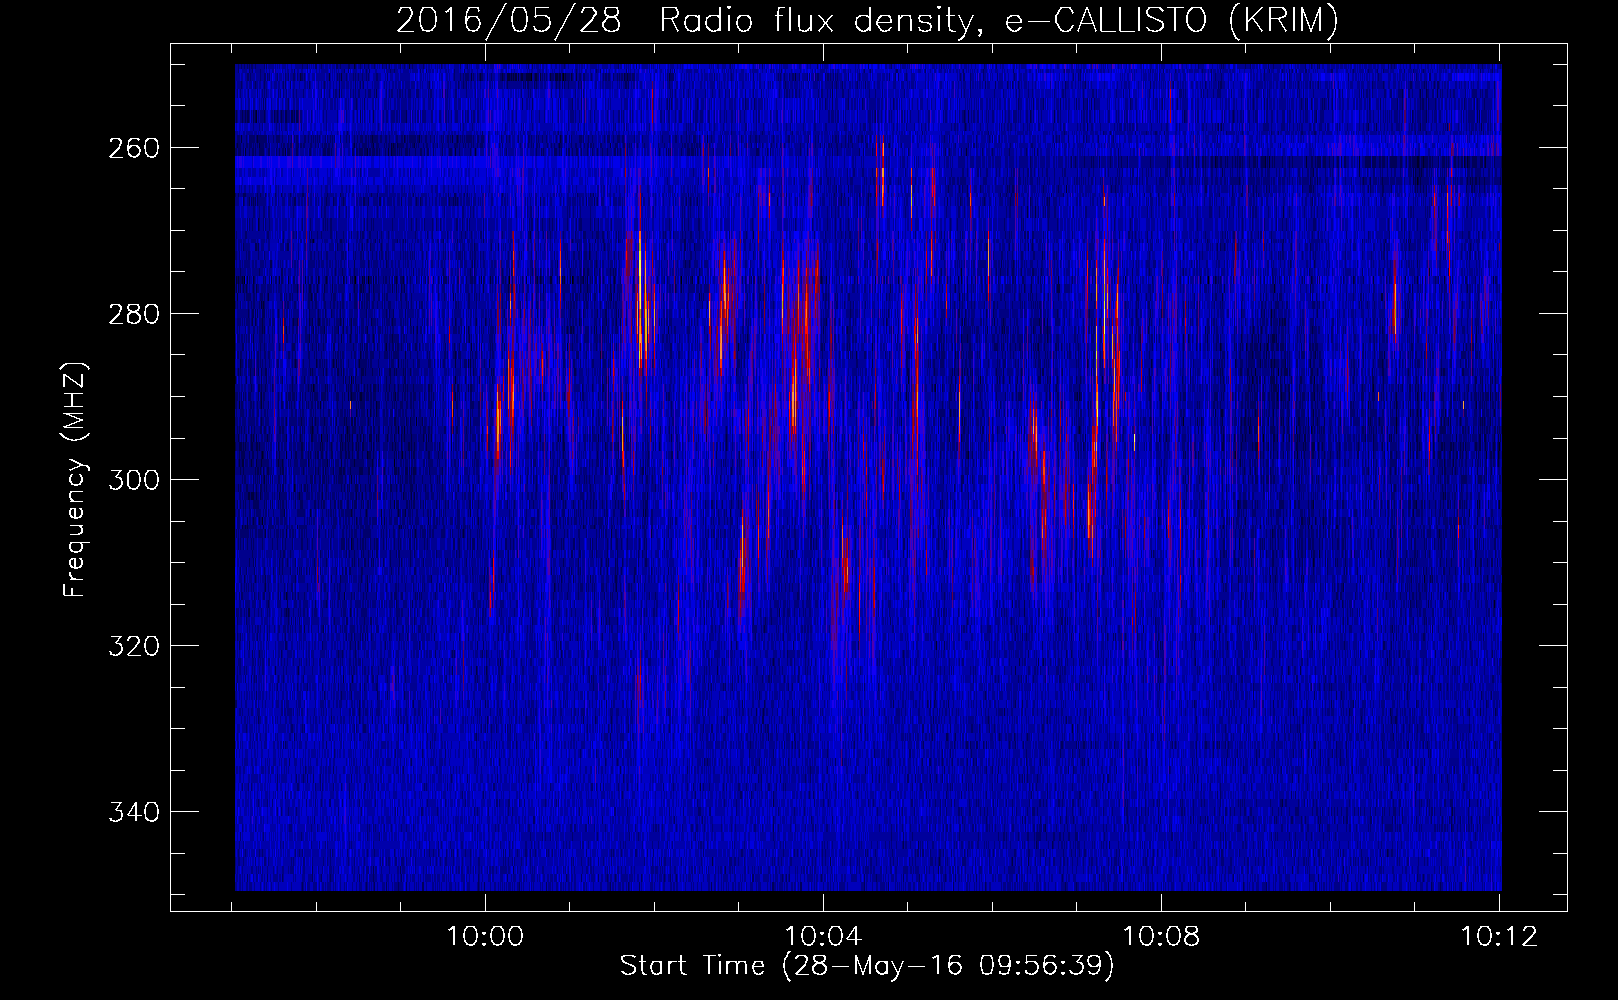Click the 280 frequency tick label
Screen dimensions: 1618x1000
pos(132,314)
